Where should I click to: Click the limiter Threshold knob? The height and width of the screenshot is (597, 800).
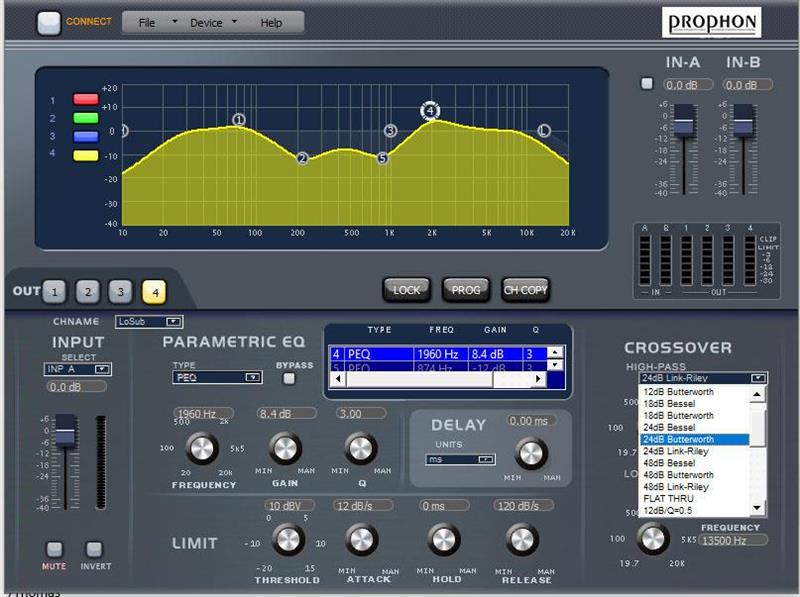(x=287, y=540)
